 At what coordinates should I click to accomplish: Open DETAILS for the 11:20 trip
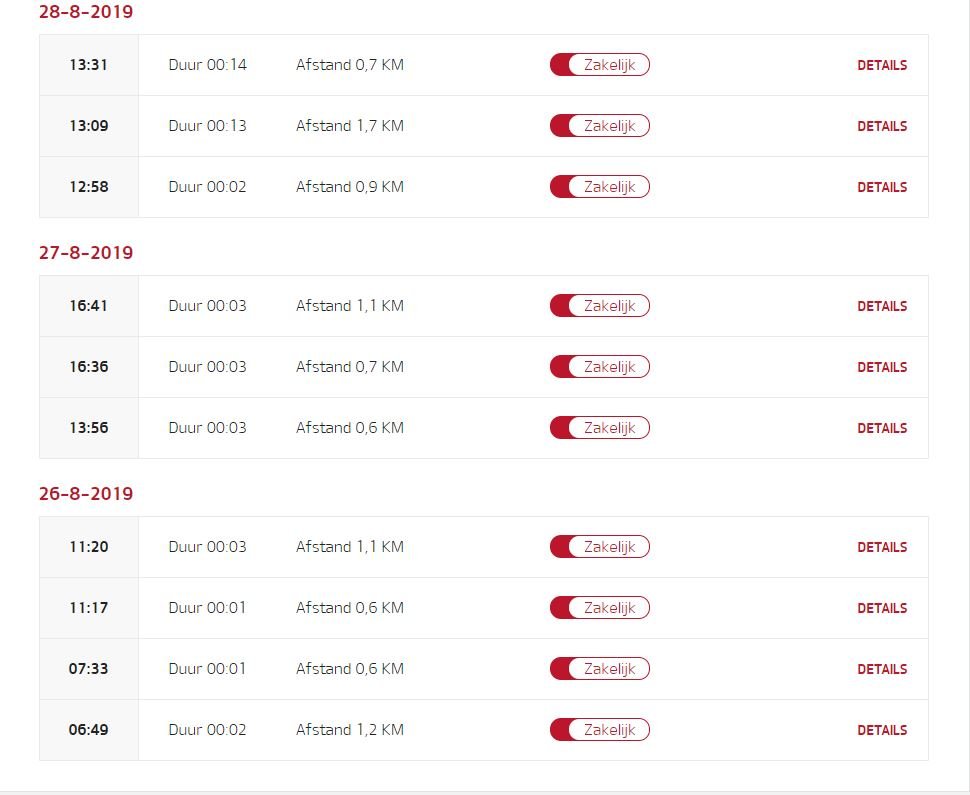(882, 547)
